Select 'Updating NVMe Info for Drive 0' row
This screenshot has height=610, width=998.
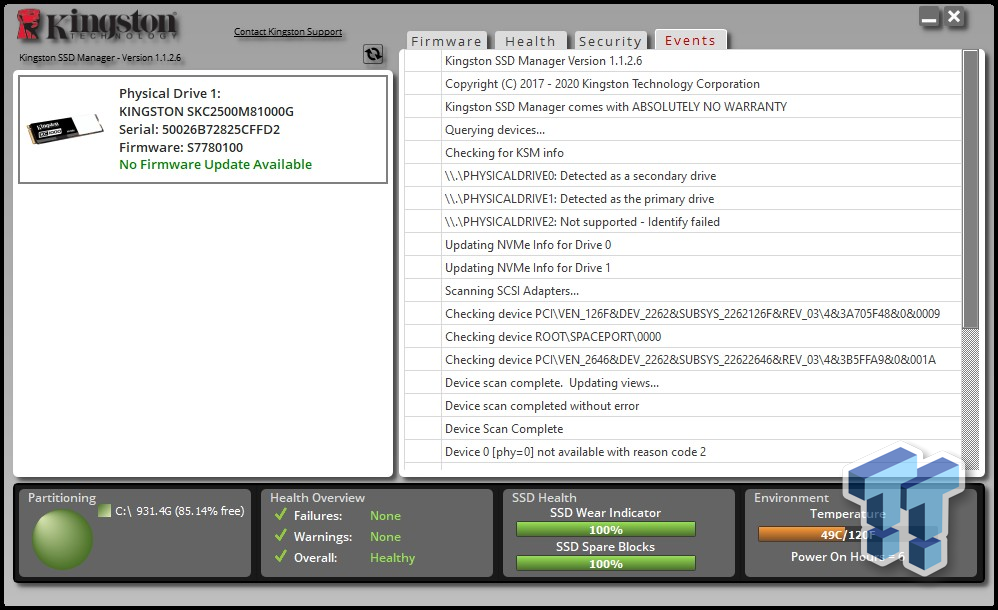[x=683, y=244]
